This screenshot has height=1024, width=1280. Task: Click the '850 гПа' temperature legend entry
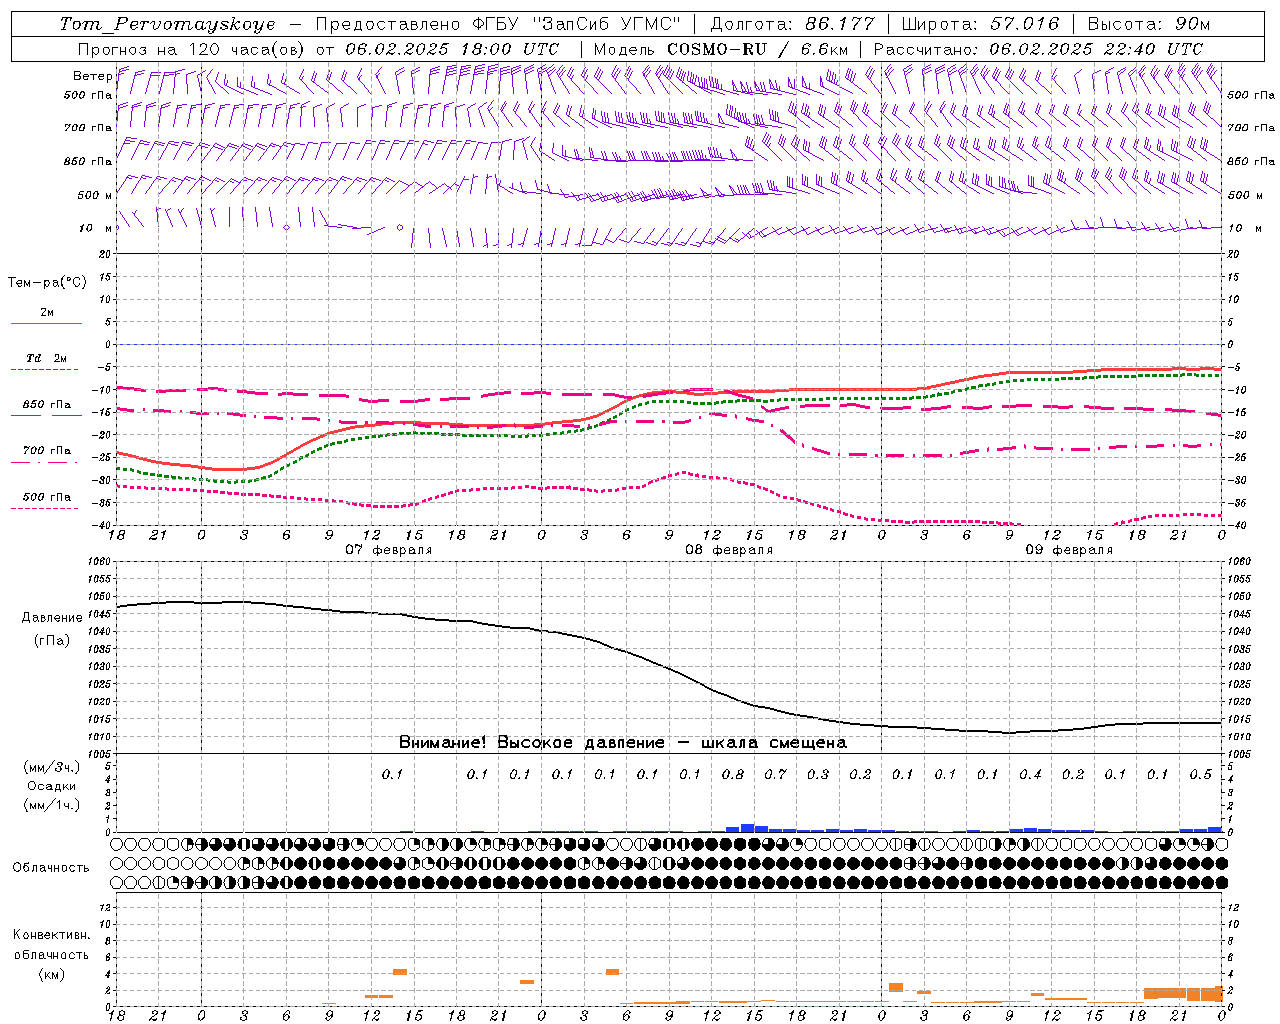(47, 405)
